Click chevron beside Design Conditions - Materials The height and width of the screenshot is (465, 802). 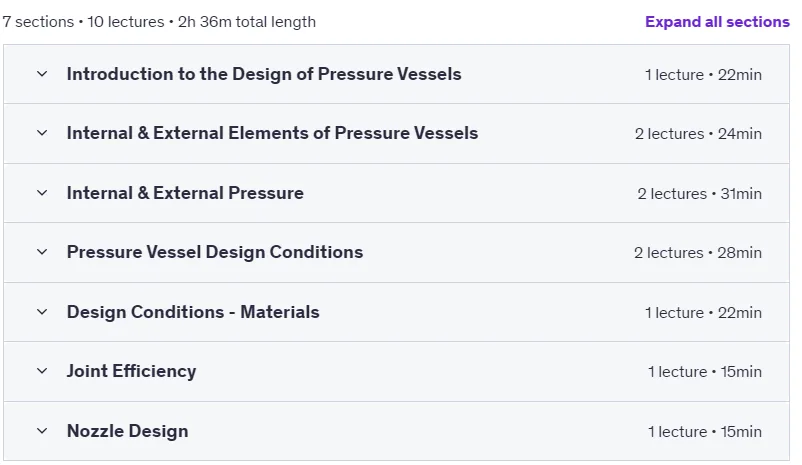tap(42, 312)
